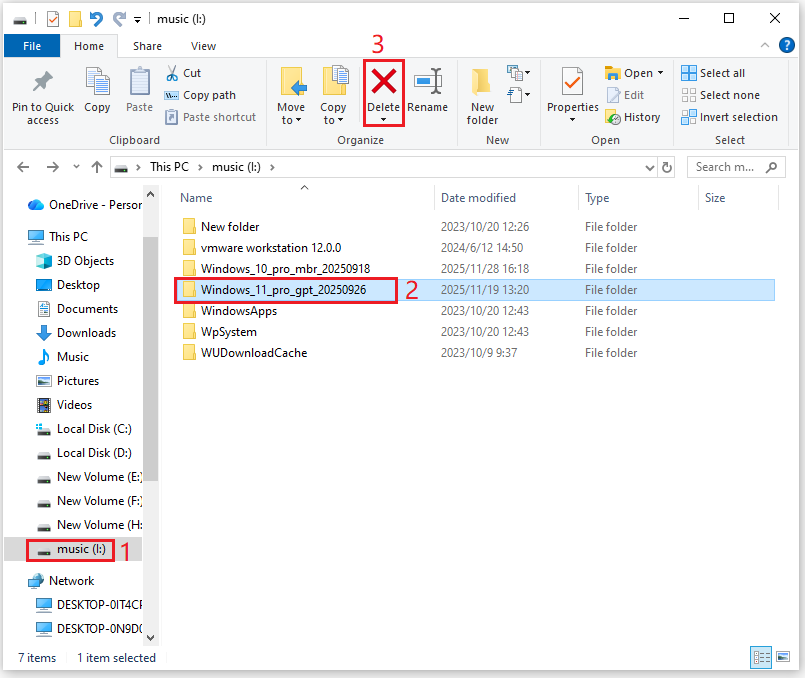Open the File menu

click(x=31, y=45)
